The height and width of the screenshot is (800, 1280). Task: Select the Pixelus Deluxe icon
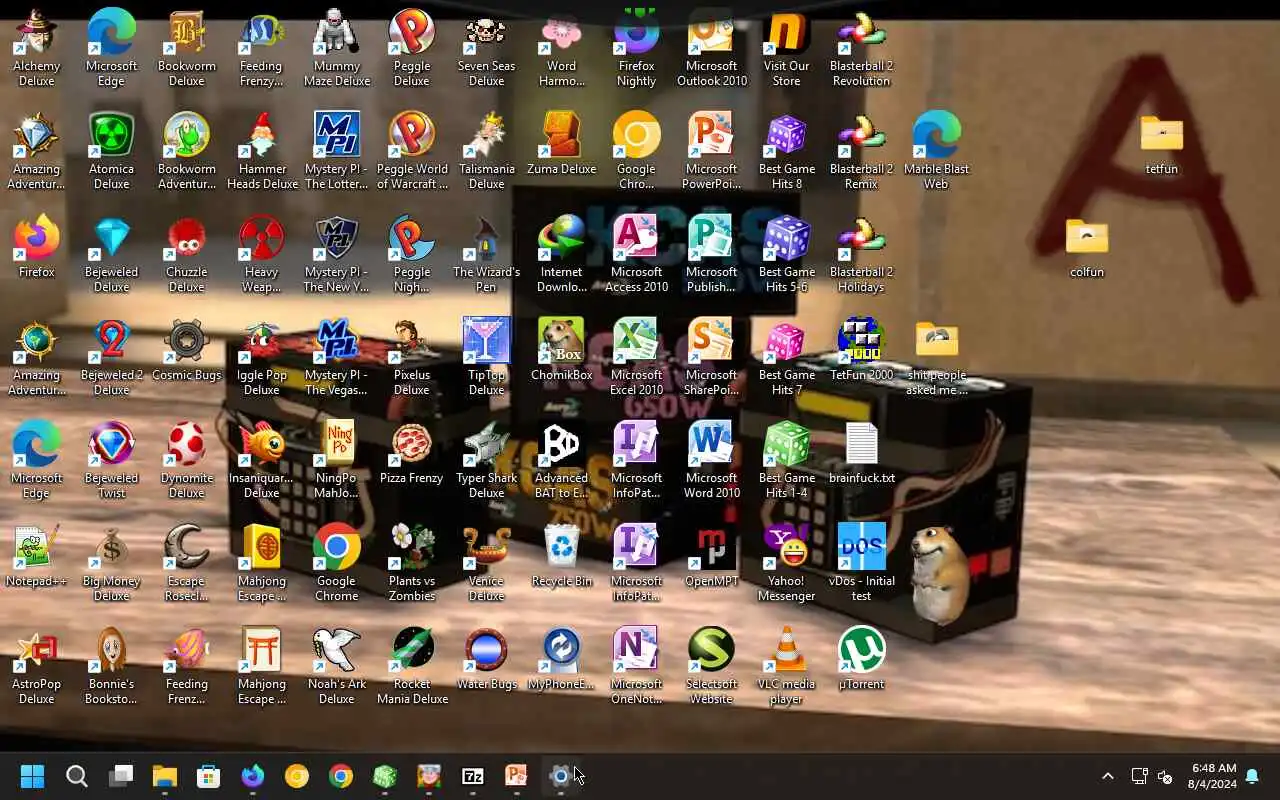[x=412, y=357]
